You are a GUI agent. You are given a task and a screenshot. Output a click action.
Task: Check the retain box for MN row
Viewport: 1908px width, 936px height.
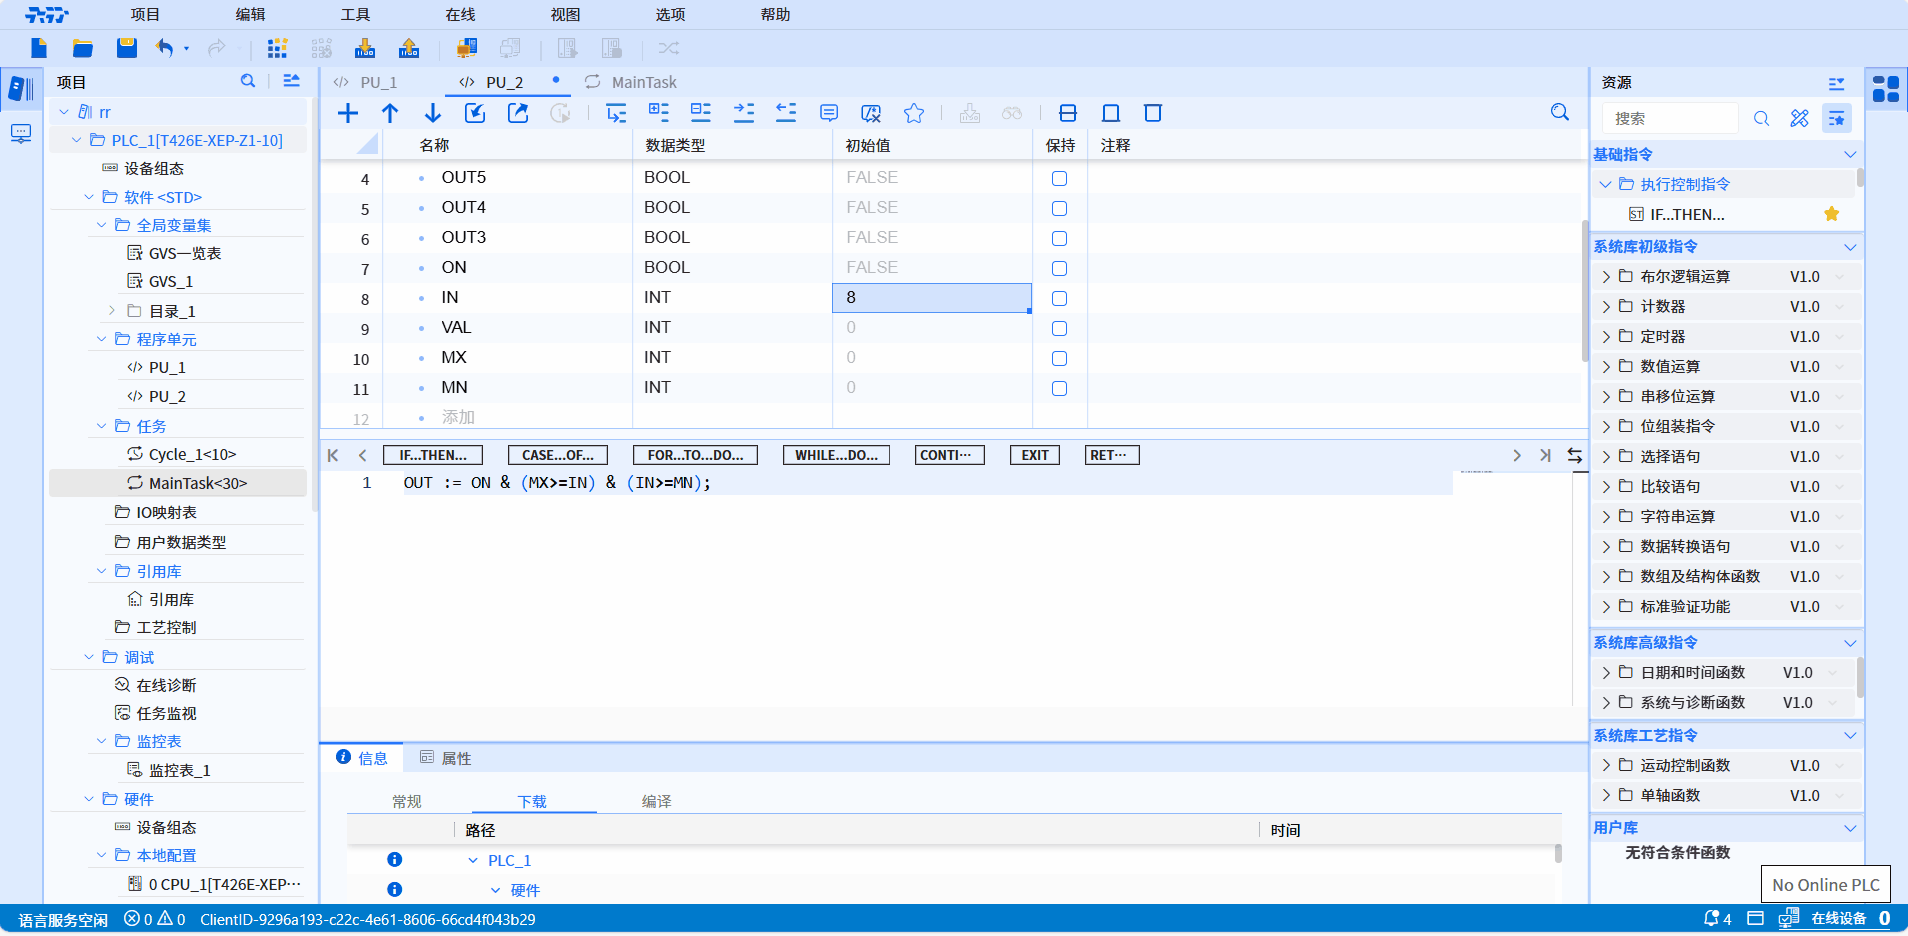coord(1059,388)
